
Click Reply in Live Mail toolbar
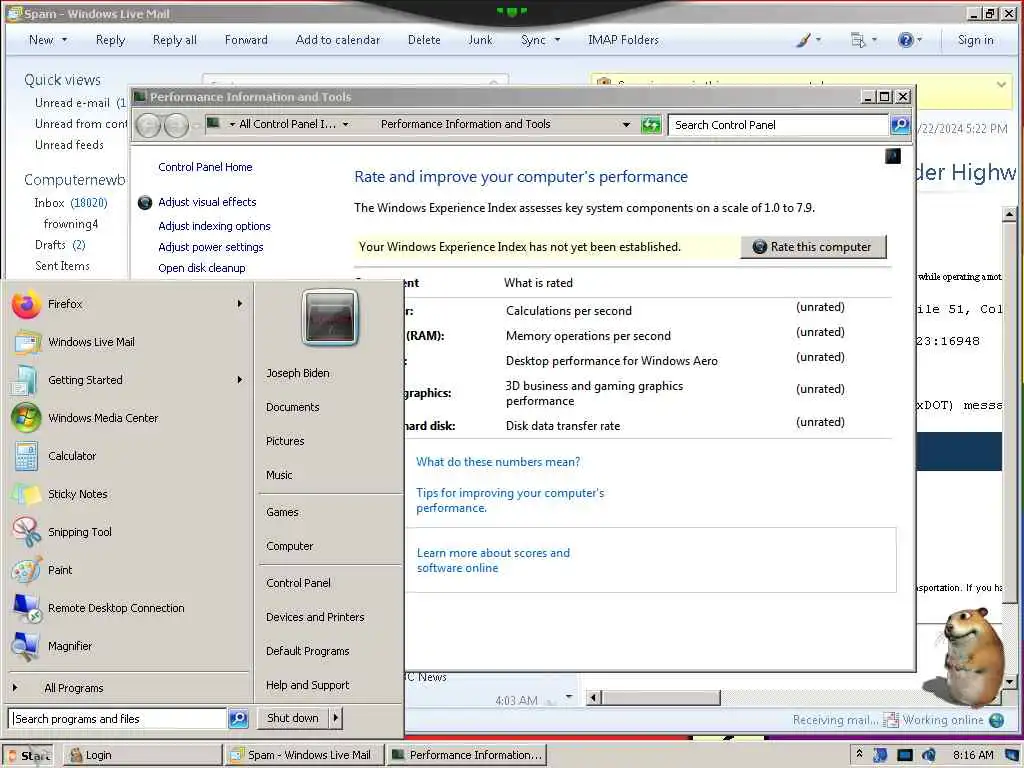pyautogui.click(x=110, y=40)
